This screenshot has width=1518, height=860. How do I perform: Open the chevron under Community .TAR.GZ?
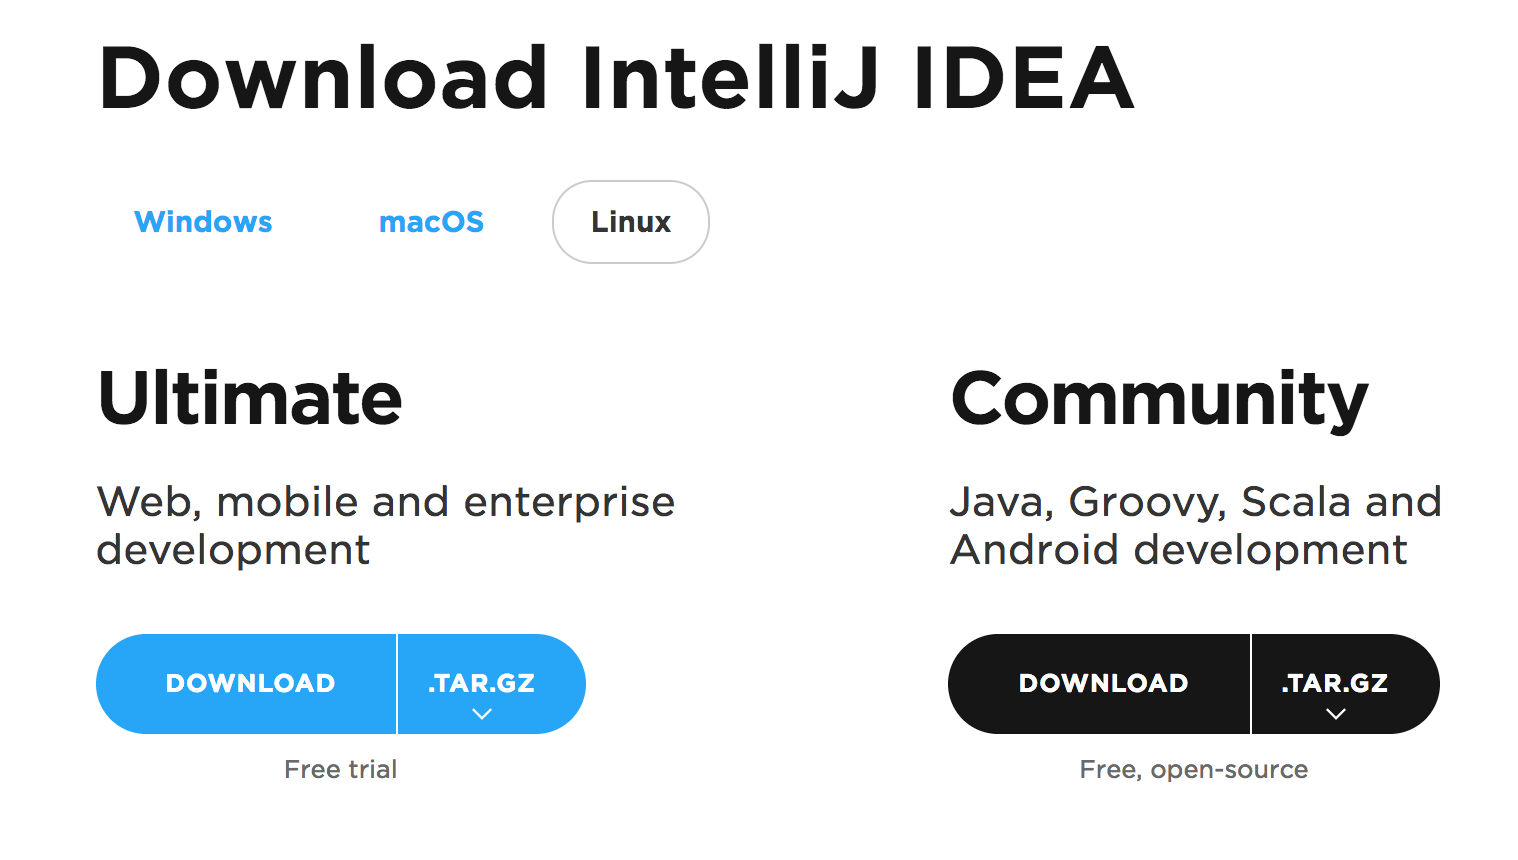[x=1334, y=712]
